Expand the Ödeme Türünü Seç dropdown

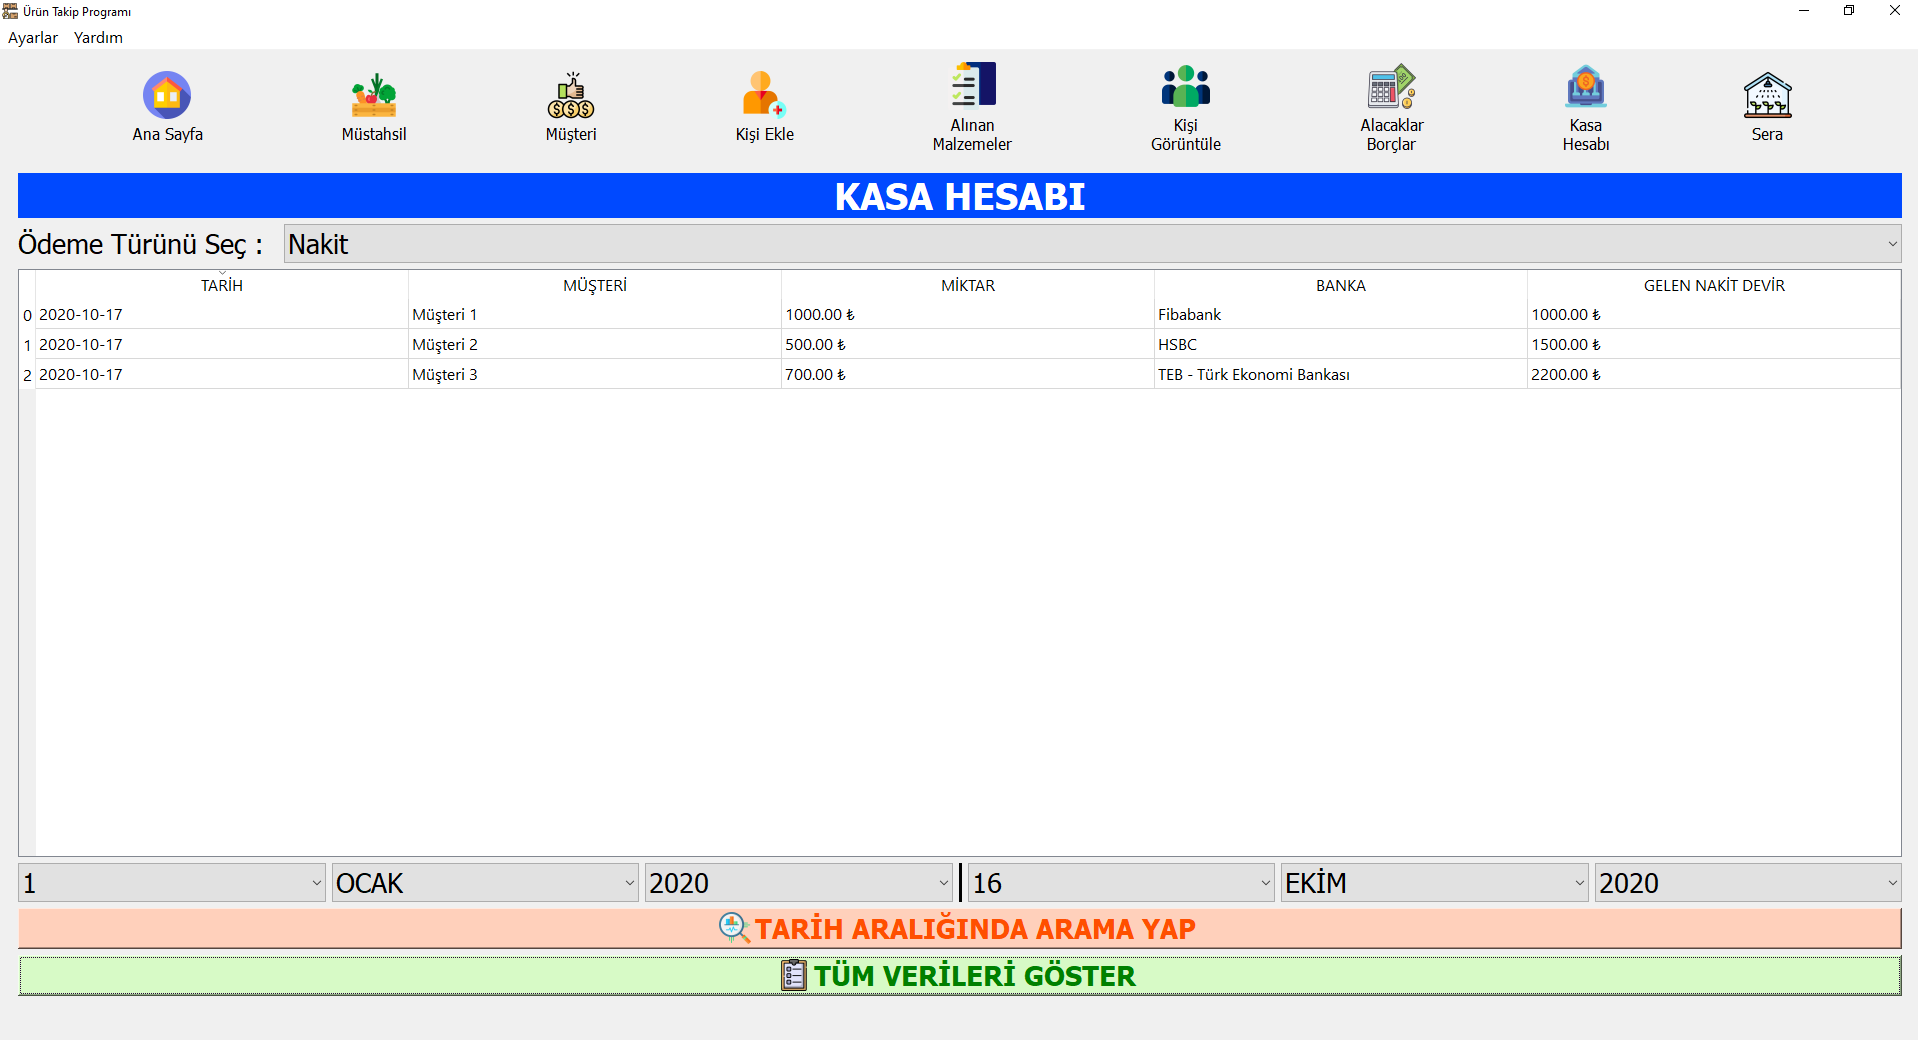[x=1092, y=244]
